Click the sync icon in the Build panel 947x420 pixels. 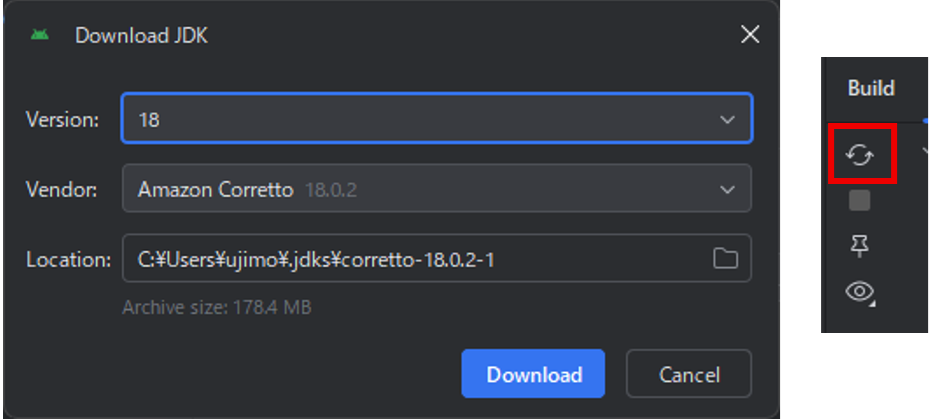point(860,155)
